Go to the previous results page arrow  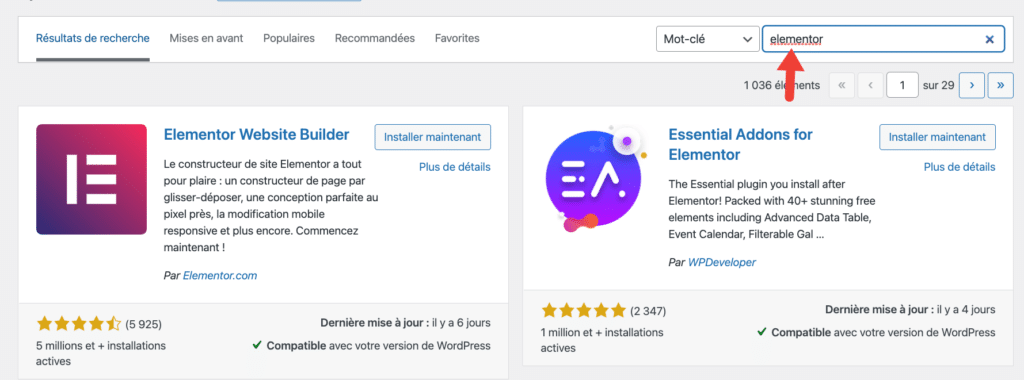tap(871, 85)
